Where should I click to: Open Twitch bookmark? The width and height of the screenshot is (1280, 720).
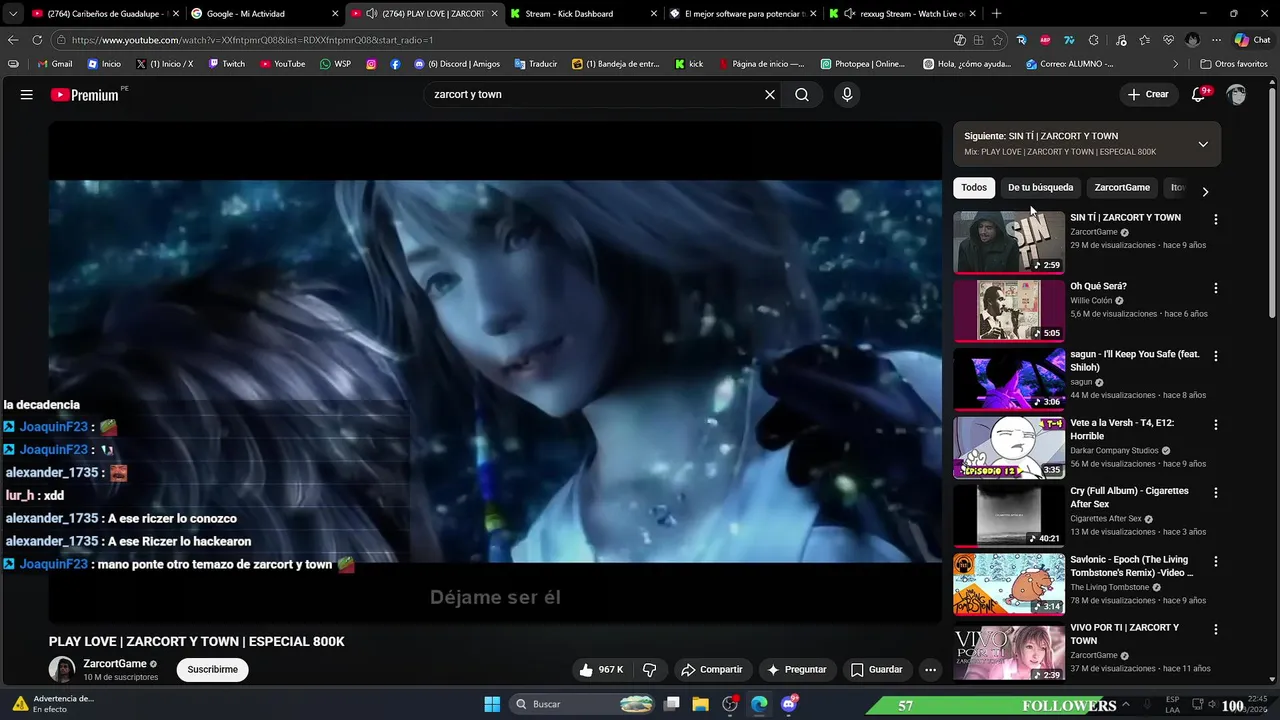pos(226,64)
